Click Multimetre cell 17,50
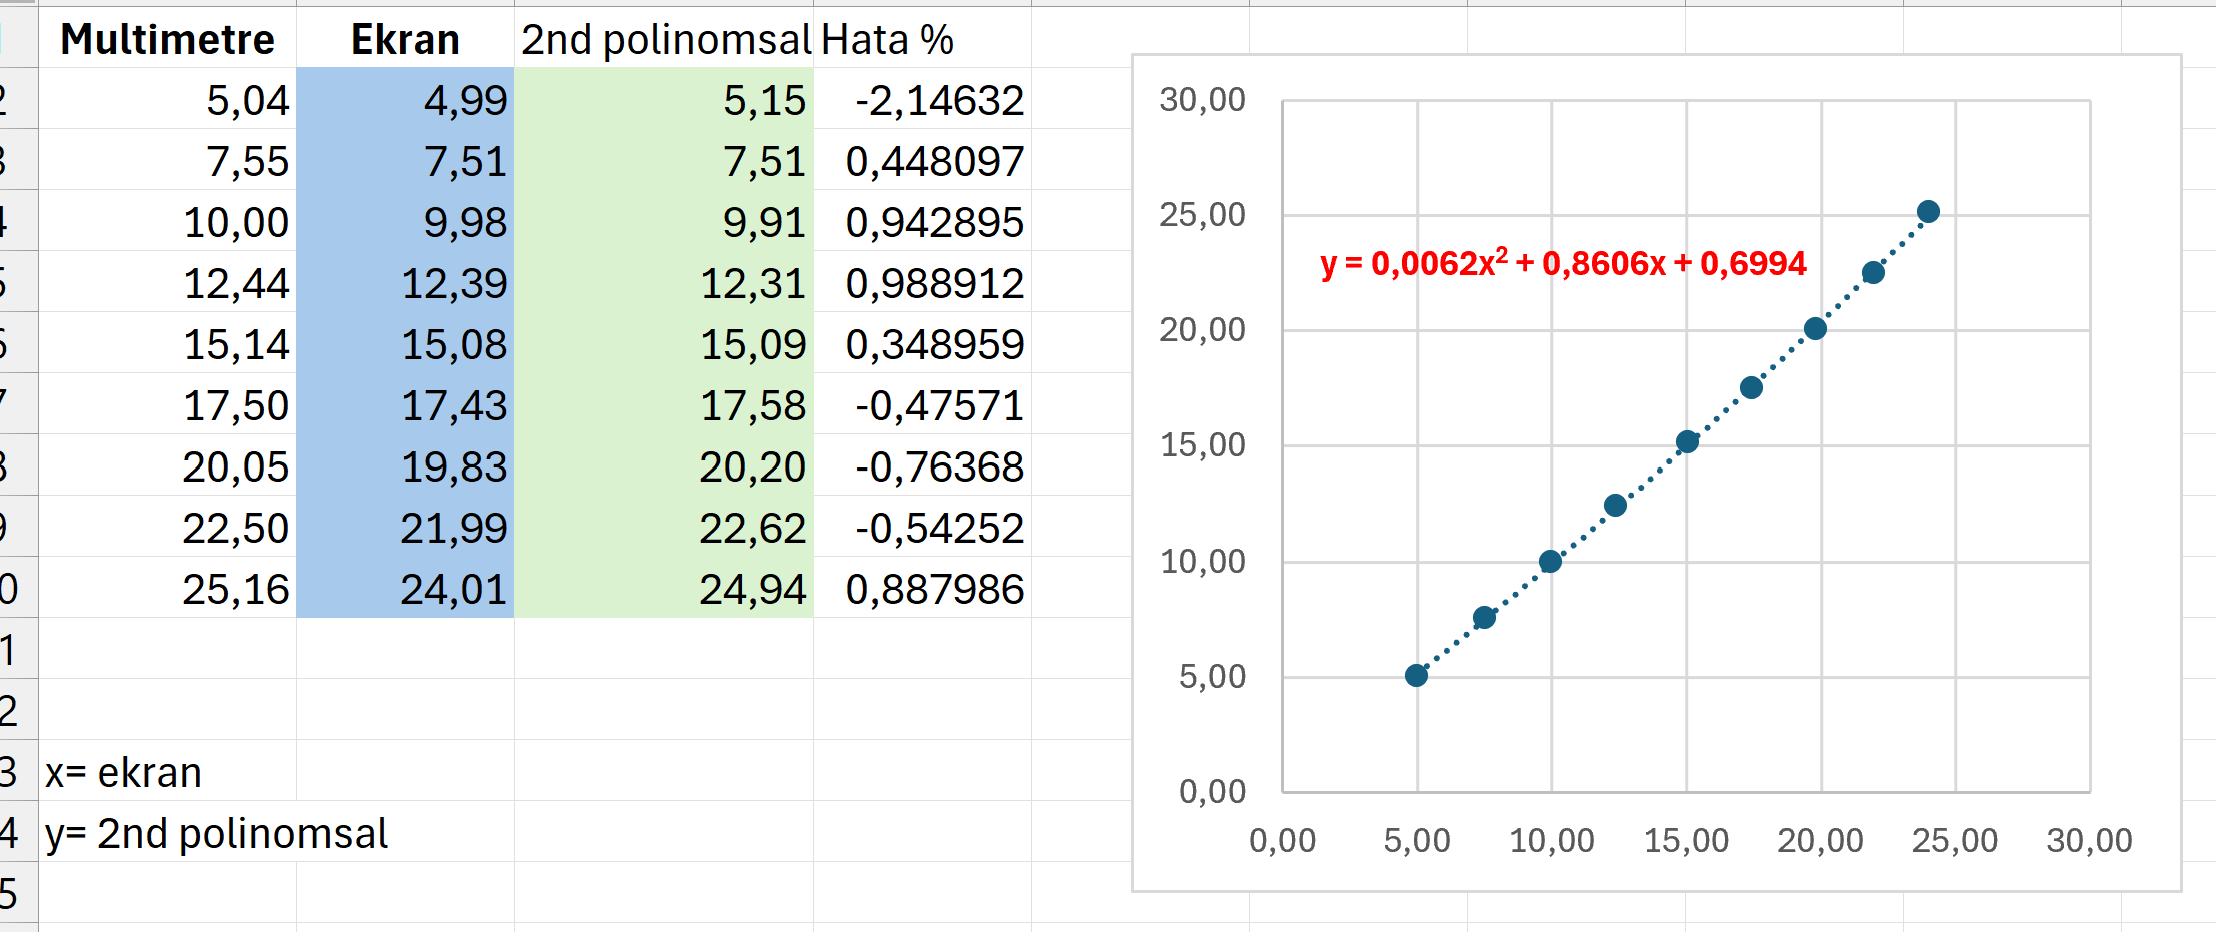 click(167, 404)
